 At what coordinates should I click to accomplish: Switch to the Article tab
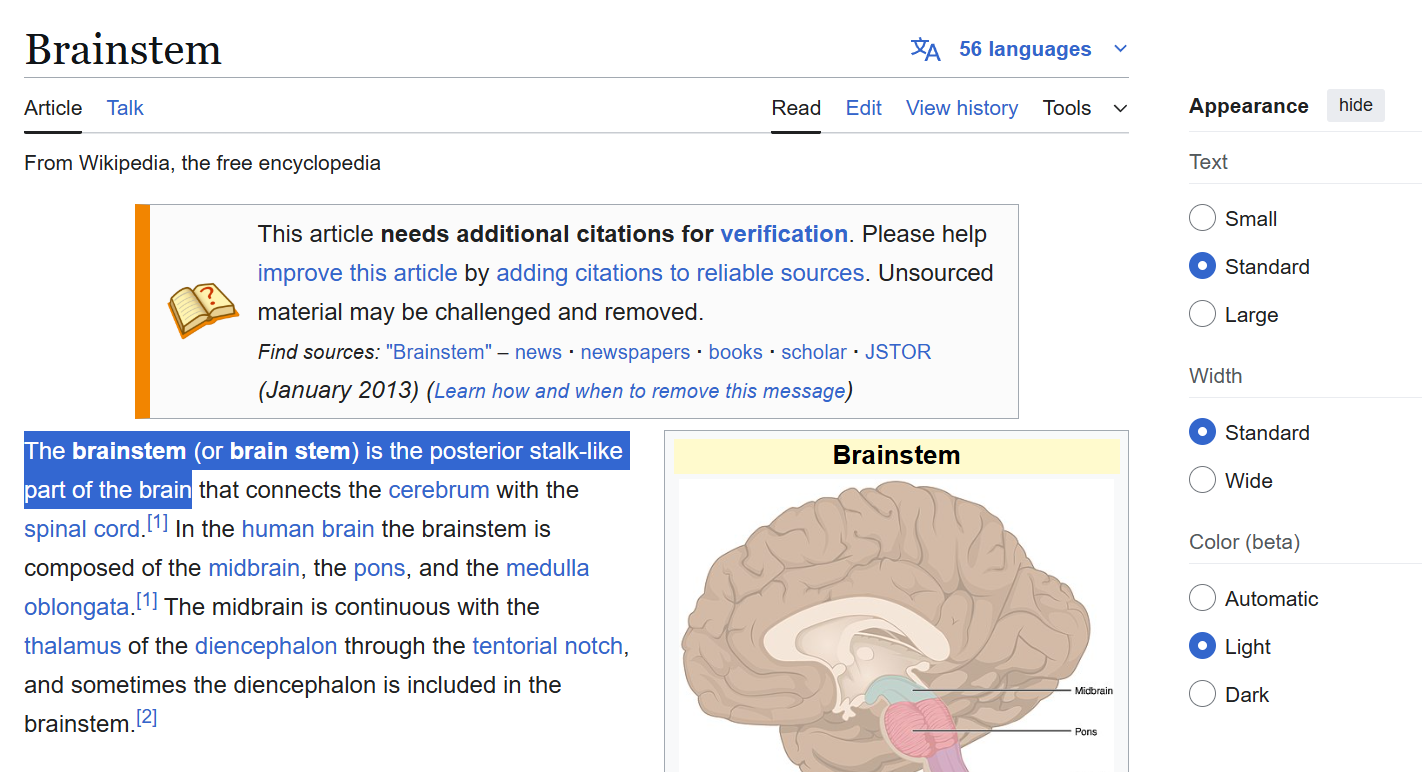(x=53, y=108)
